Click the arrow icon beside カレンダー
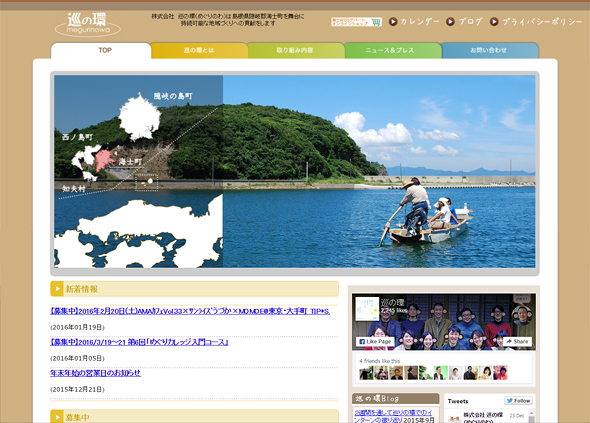The height and width of the screenshot is (423, 590). (x=393, y=22)
